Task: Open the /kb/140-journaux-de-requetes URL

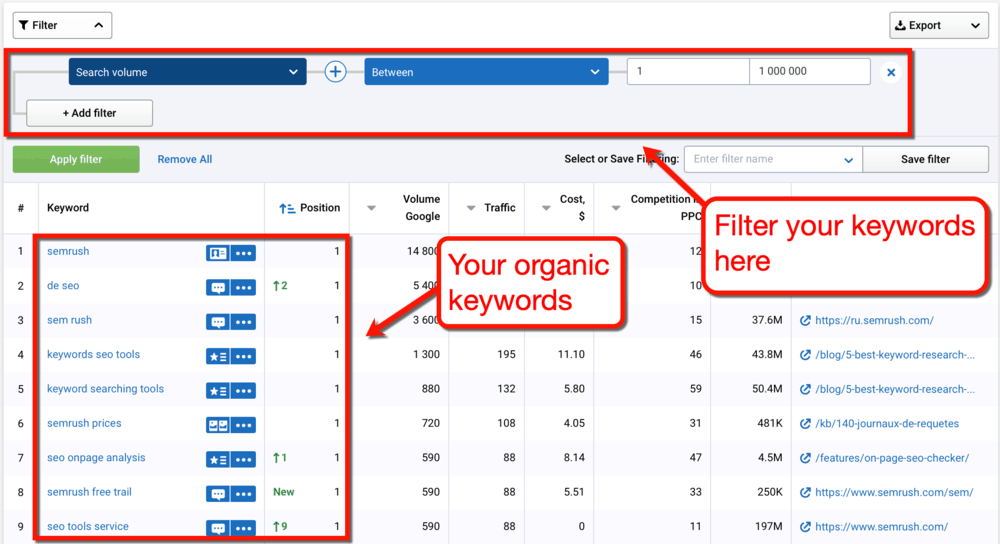Action: pos(887,423)
